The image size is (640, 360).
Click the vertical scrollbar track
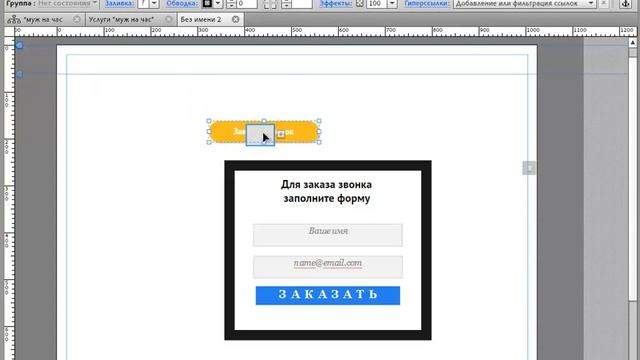pyautogui.click(x=633, y=204)
